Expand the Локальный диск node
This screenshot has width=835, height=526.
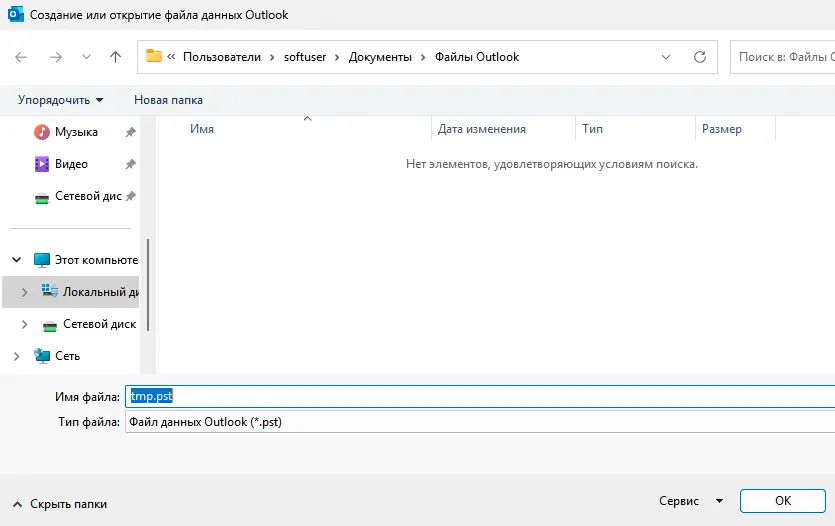pyautogui.click(x=24, y=292)
